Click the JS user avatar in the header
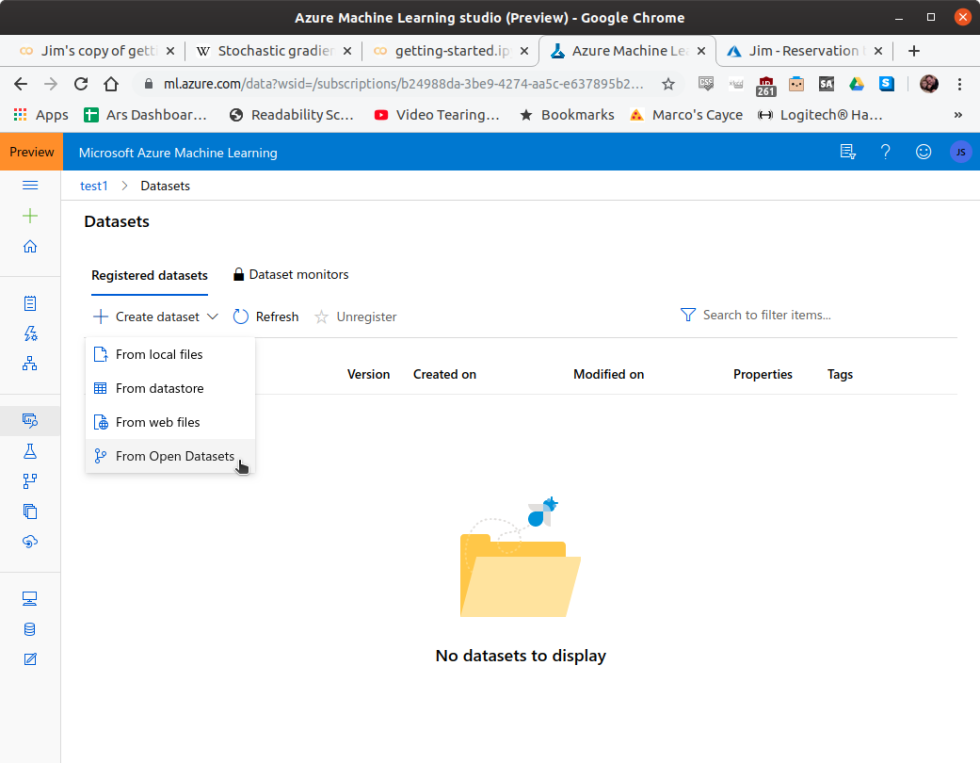Image resolution: width=980 pixels, height=763 pixels. tap(960, 152)
